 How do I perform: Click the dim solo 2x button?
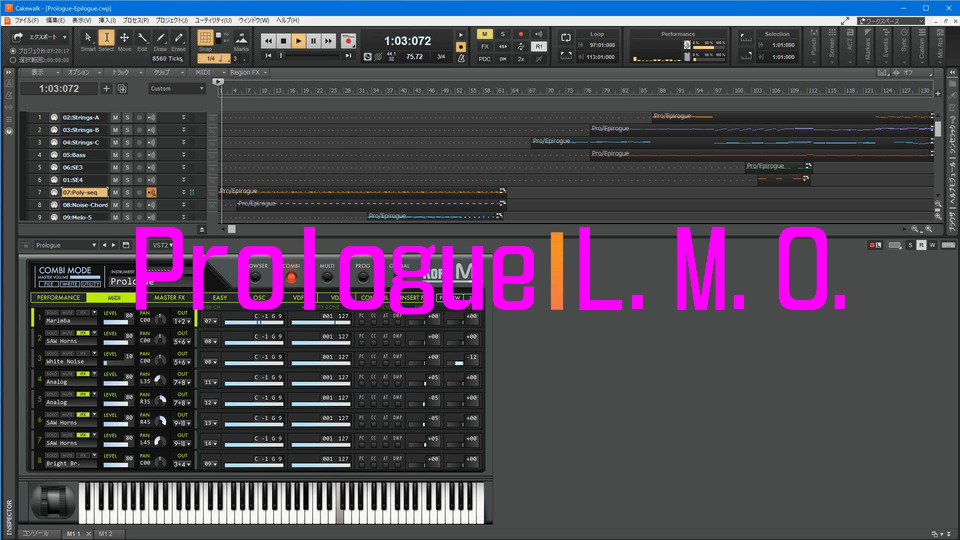(x=521, y=59)
